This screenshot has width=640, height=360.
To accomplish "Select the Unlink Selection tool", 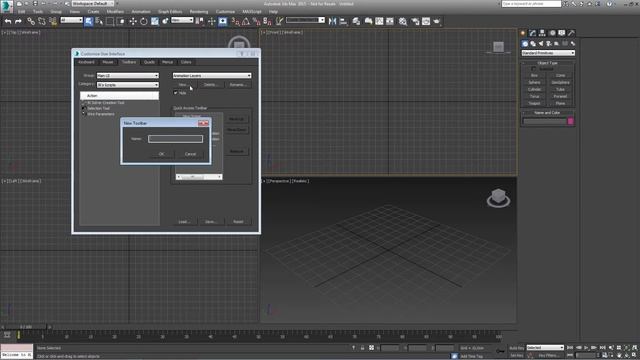I will tap(42, 21).
